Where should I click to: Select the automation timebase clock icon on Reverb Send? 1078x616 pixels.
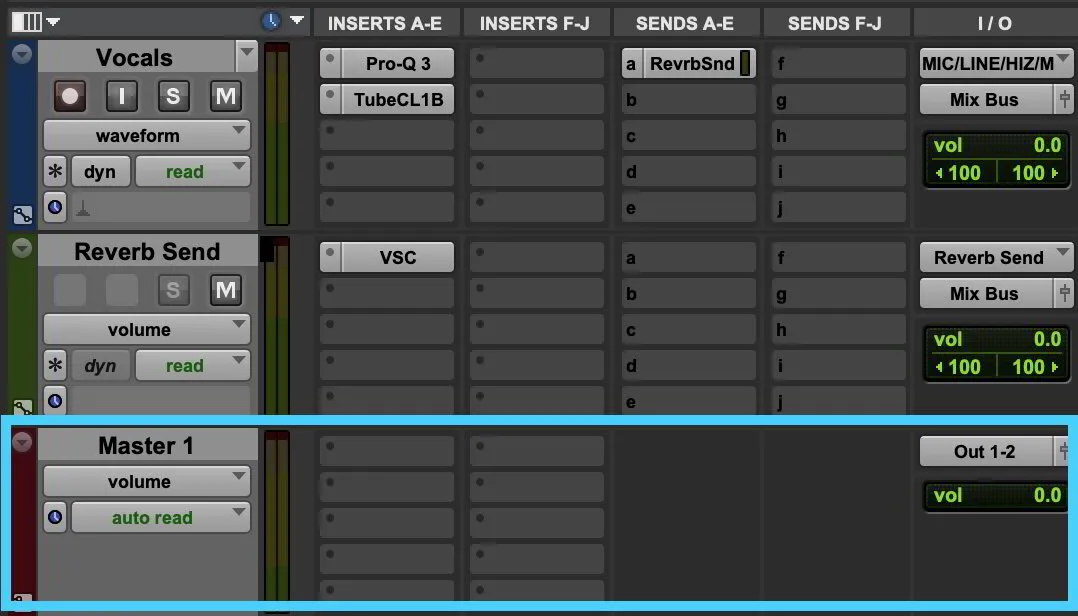point(56,401)
